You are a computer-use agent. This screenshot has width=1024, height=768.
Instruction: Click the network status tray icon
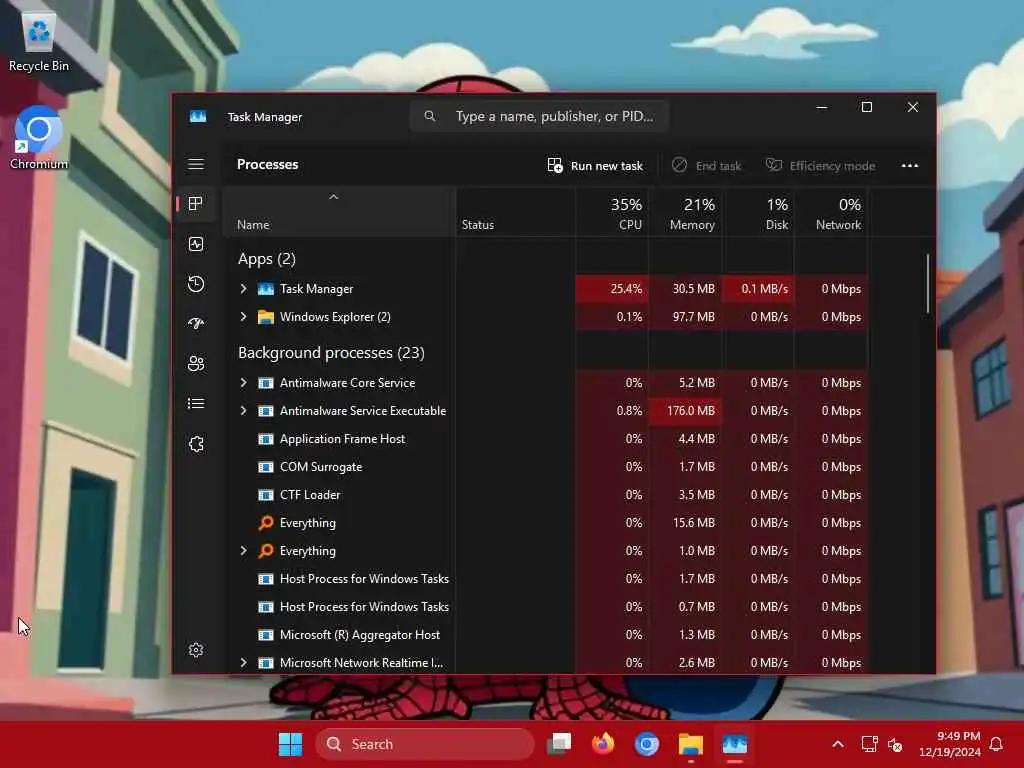[869, 744]
